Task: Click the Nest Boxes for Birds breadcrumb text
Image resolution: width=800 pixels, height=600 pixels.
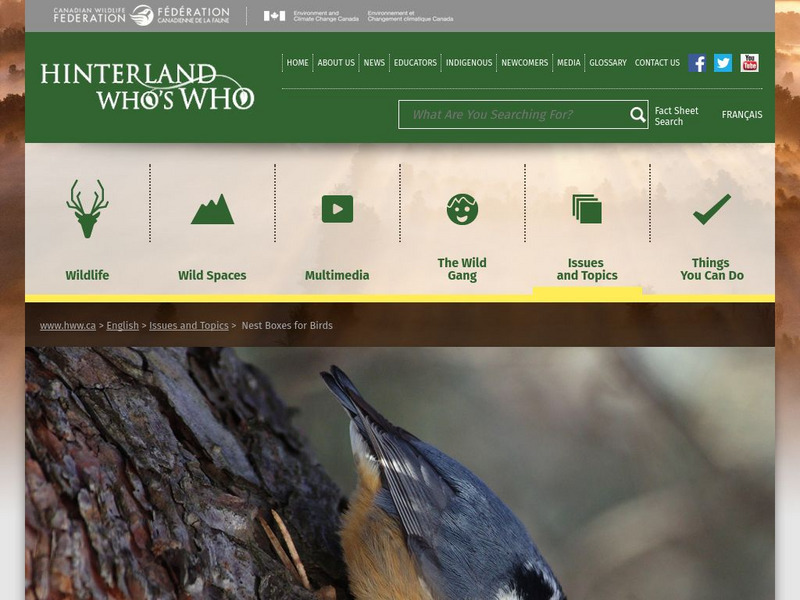Action: [x=287, y=326]
